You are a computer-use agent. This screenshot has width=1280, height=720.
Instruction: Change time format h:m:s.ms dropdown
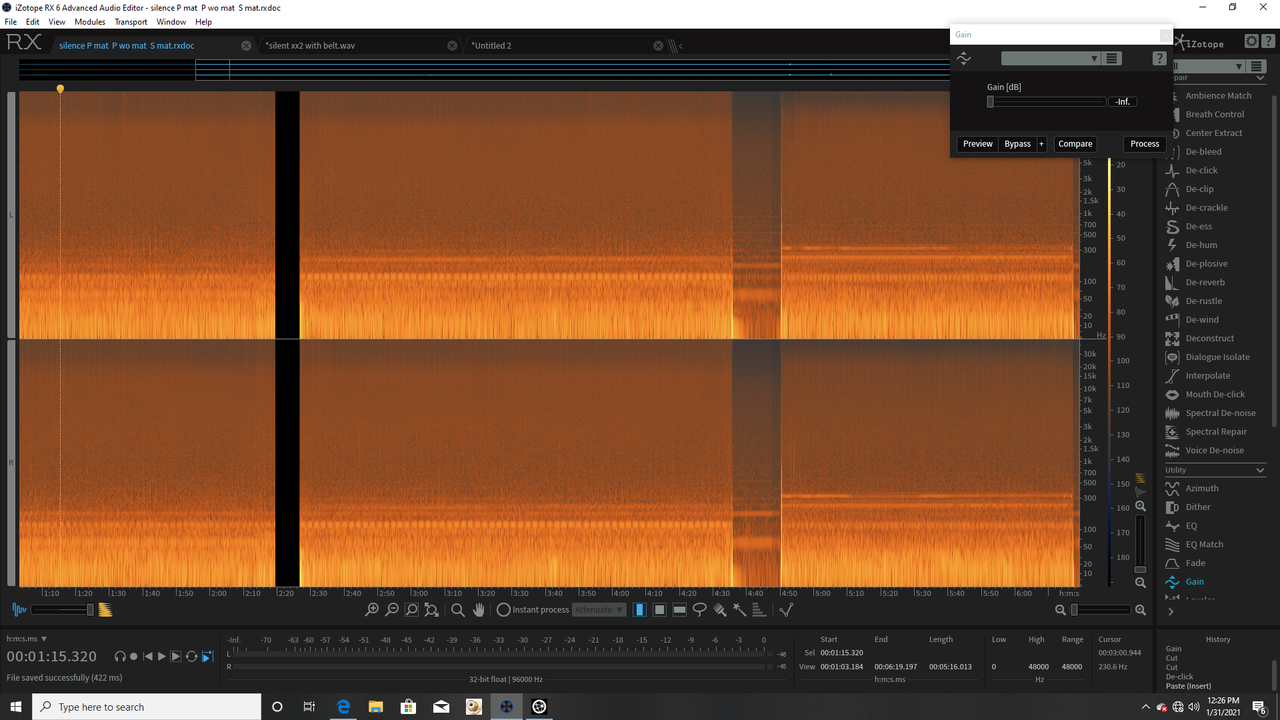[x=27, y=638]
